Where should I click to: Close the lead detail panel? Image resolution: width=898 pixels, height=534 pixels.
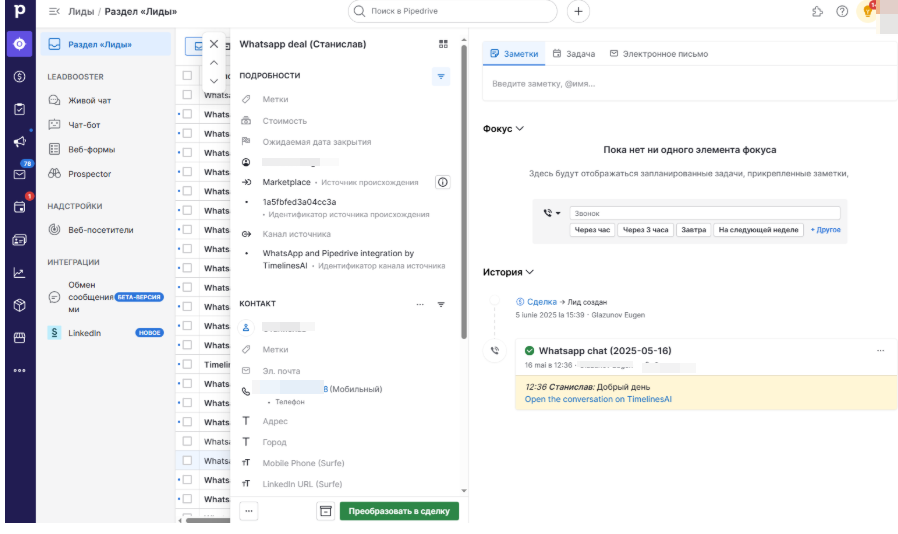point(213,44)
